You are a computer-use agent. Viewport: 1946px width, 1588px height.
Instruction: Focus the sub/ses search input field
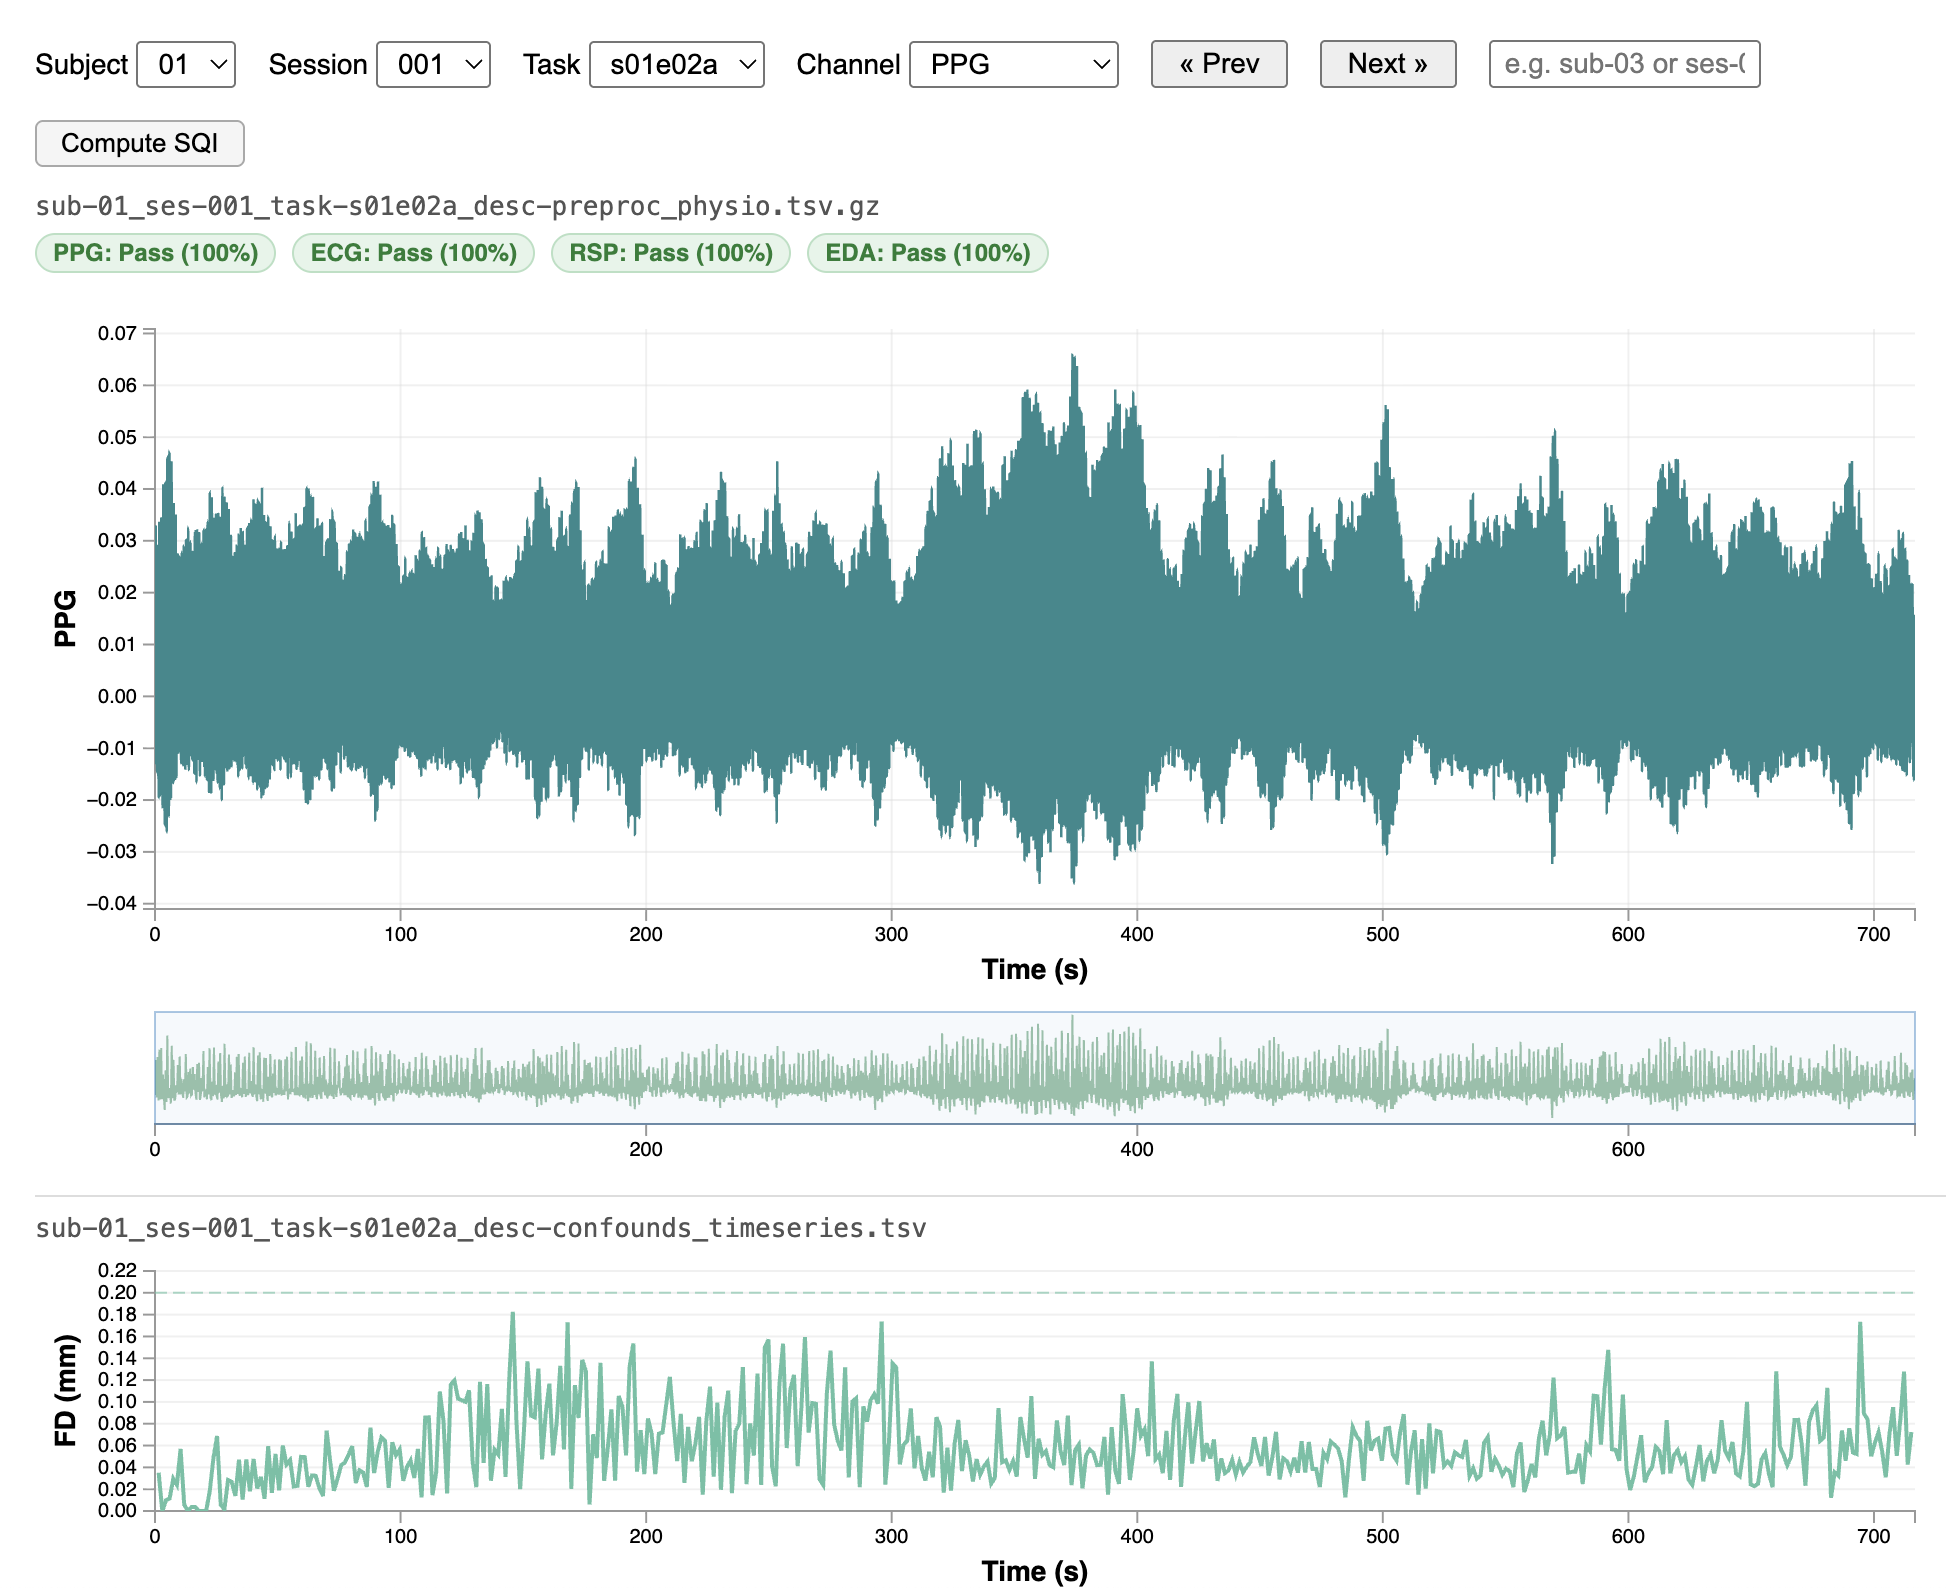[1623, 64]
